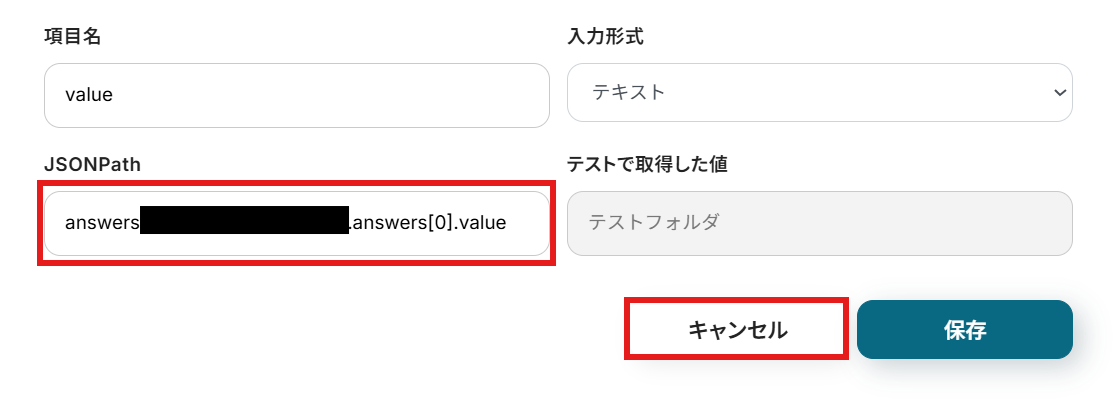Viewport: 1113px width, 403px height.
Task: Click ".answers[0].value" at the JSONPath end
Action: click(428, 222)
